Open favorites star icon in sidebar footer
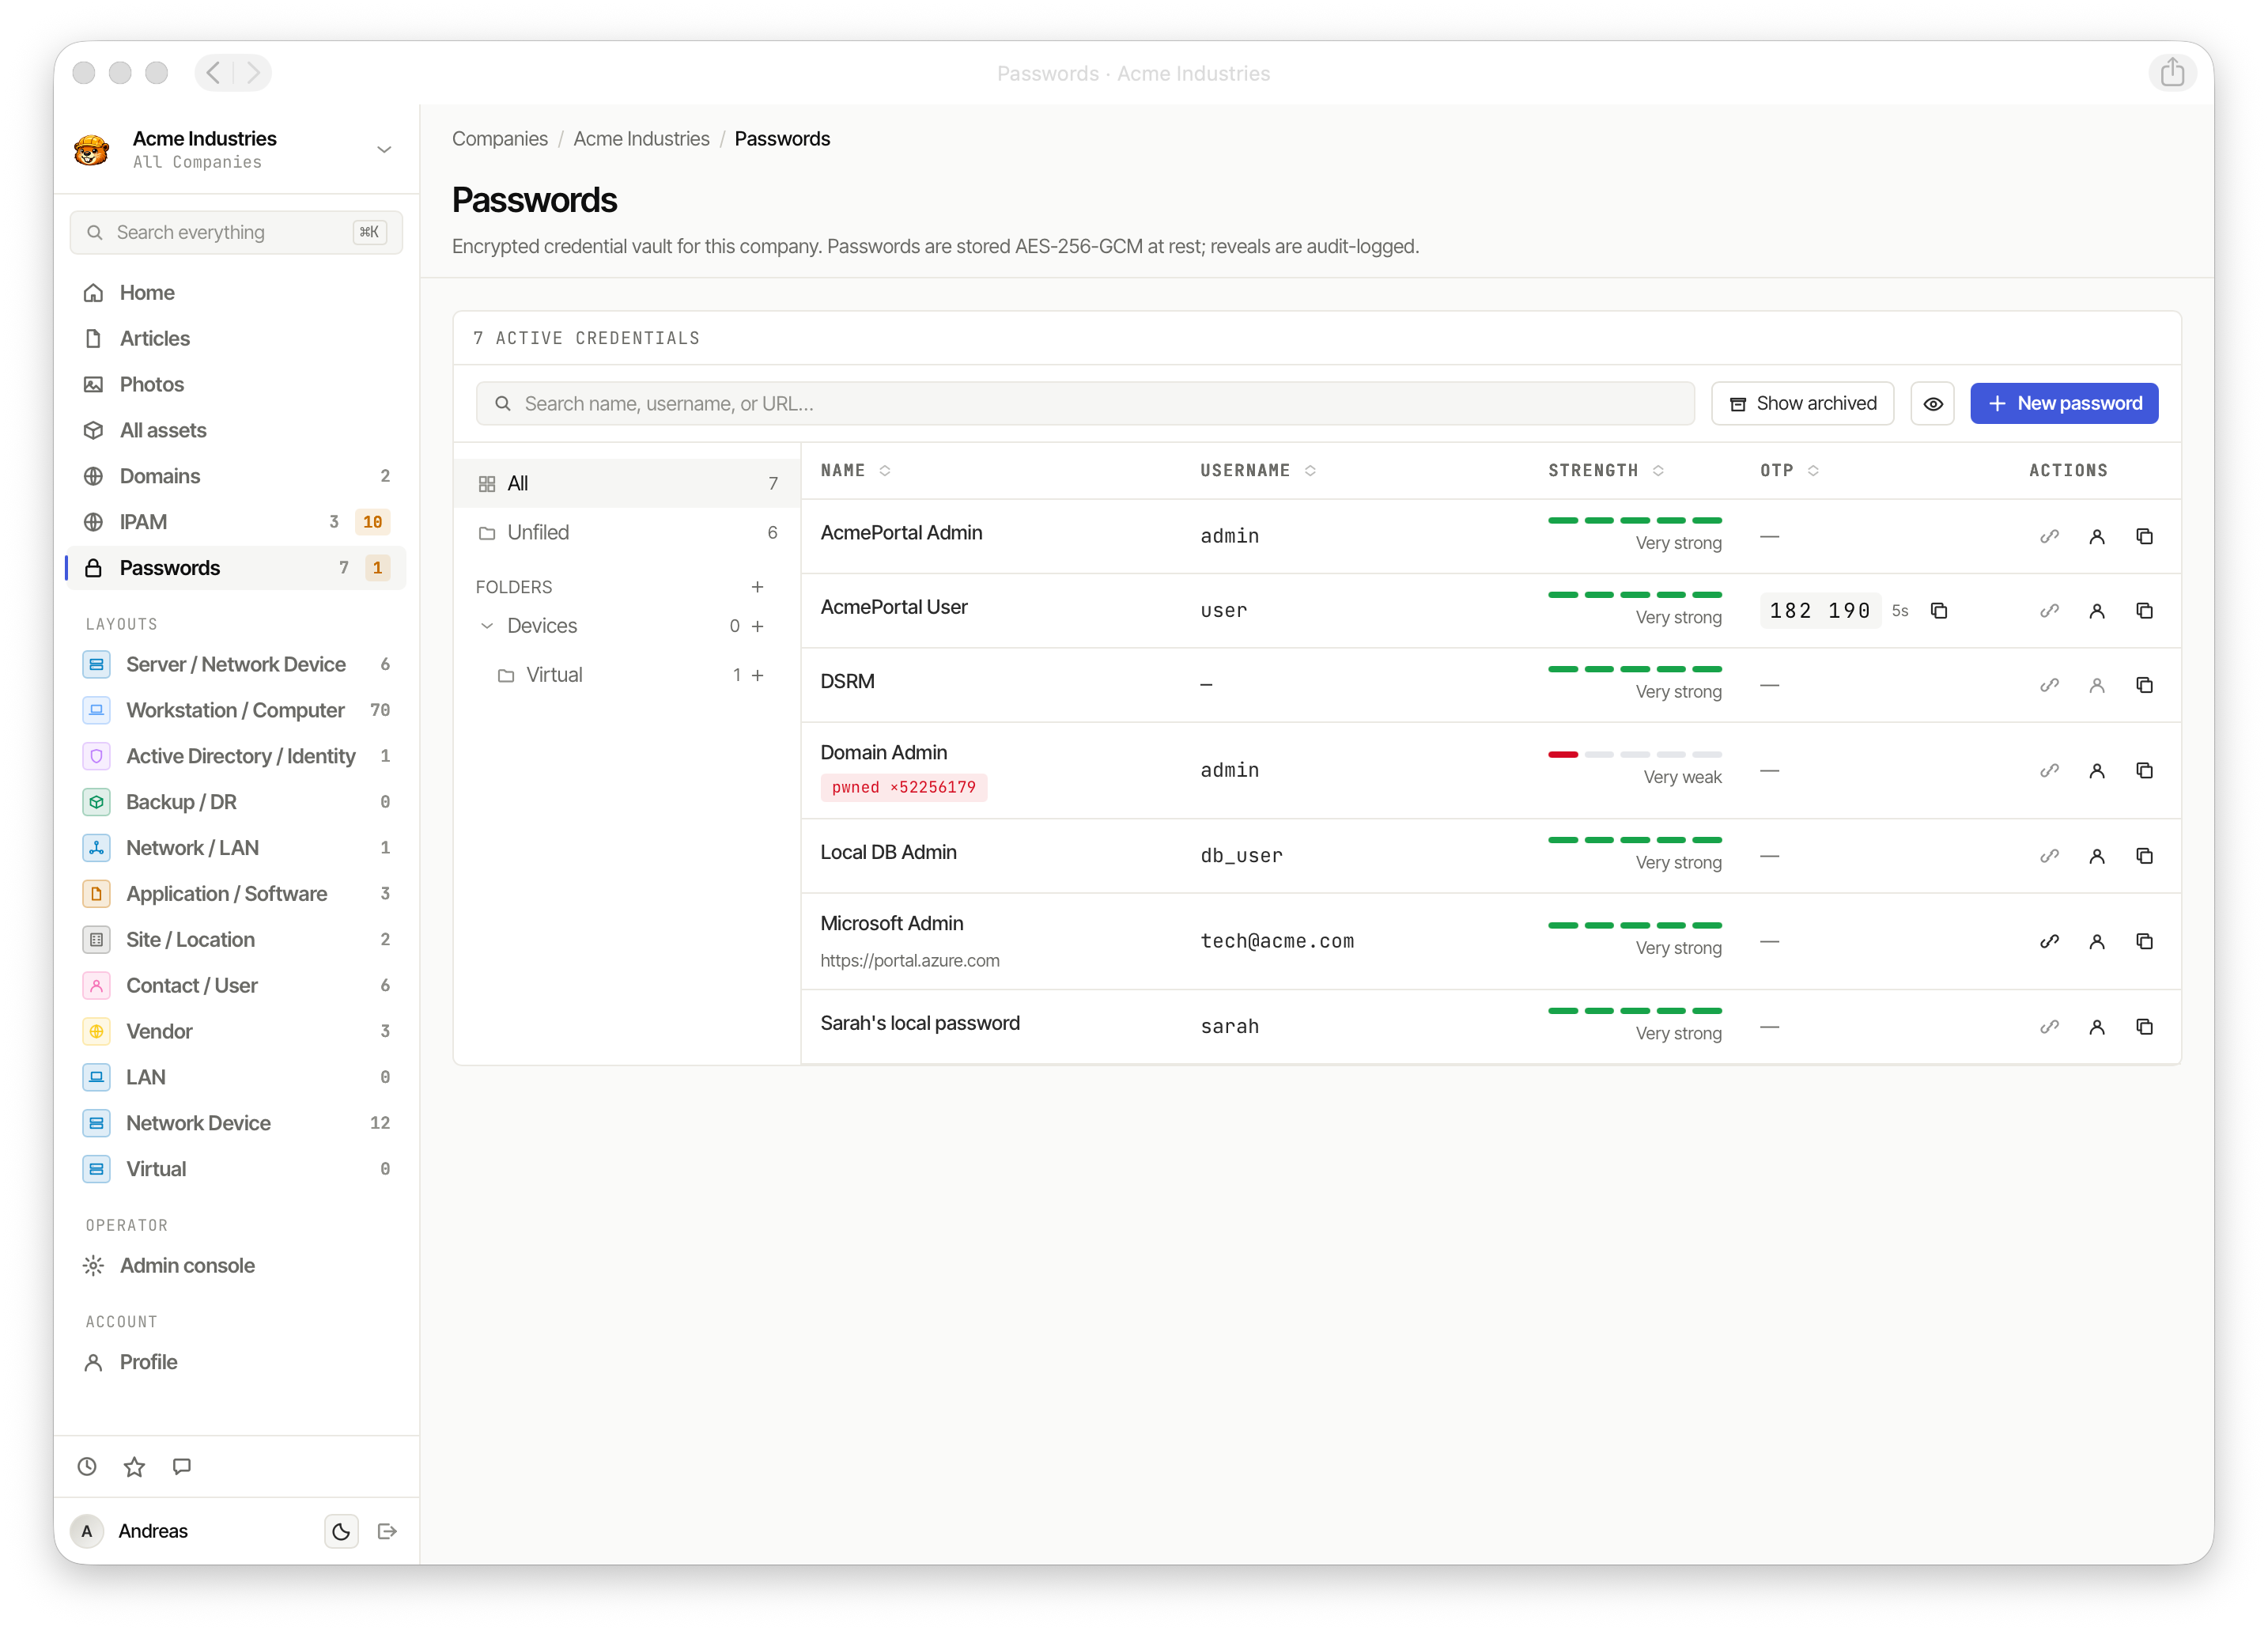The image size is (2268, 1631). point(134,1466)
